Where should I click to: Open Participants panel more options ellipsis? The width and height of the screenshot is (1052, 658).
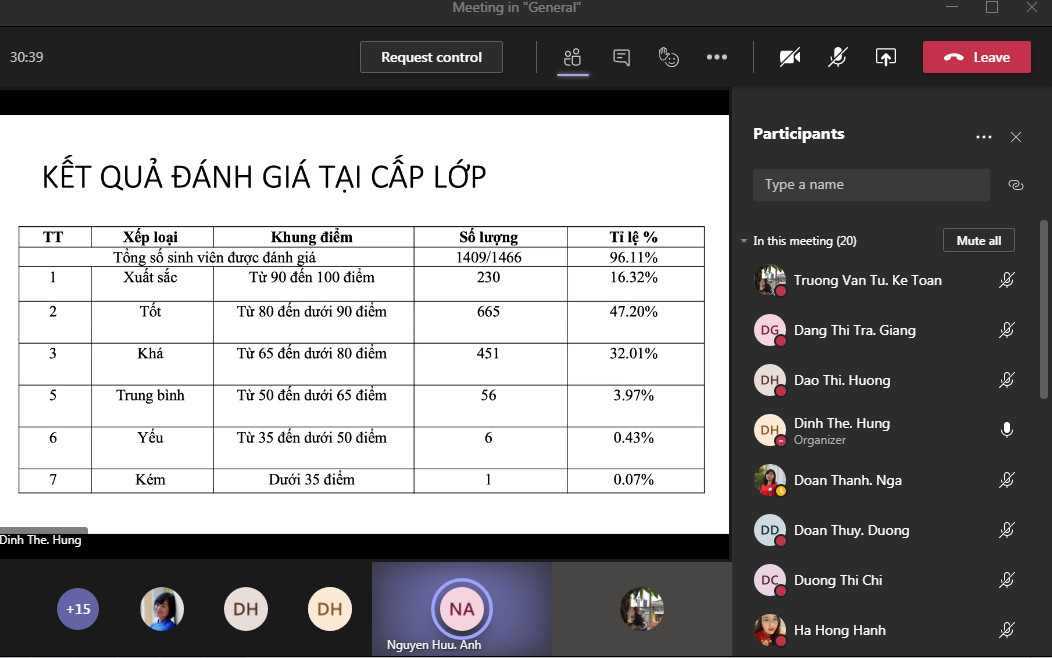[x=984, y=137]
